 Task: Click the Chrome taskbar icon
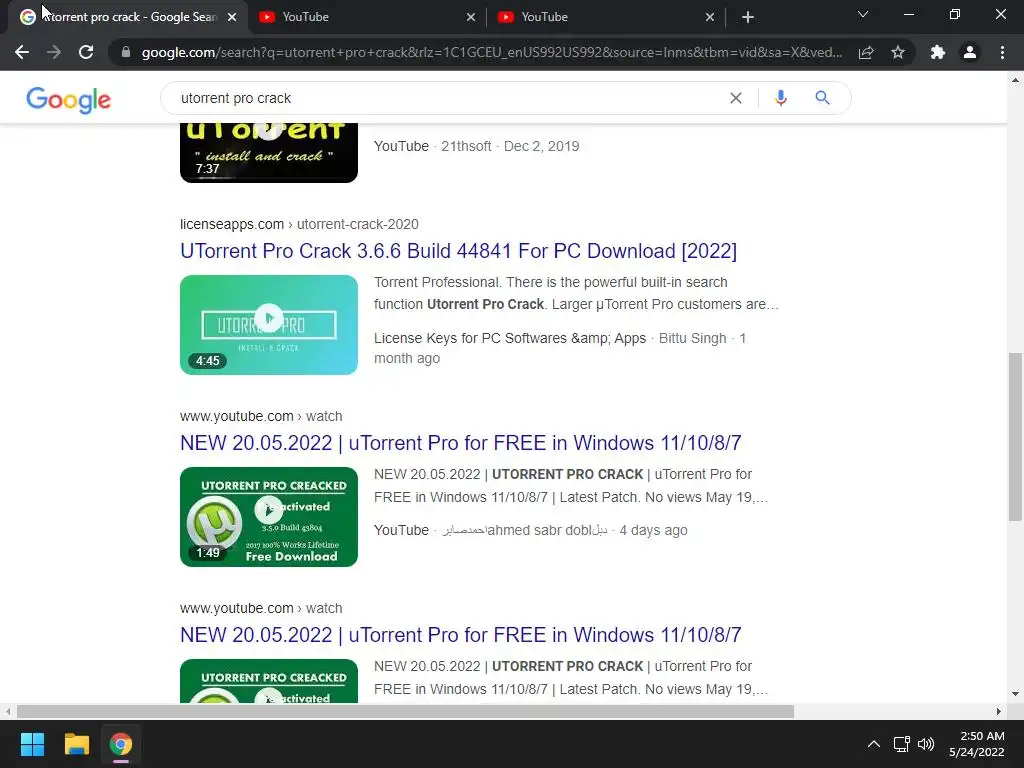(120, 744)
